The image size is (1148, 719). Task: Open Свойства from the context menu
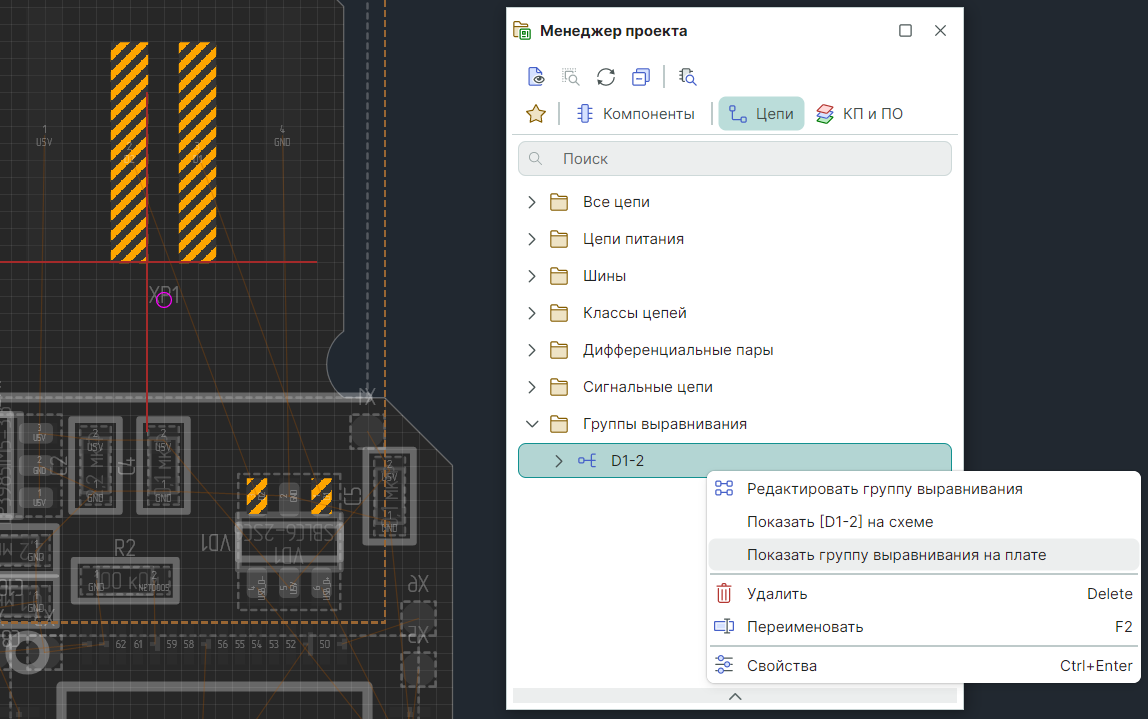pos(781,666)
